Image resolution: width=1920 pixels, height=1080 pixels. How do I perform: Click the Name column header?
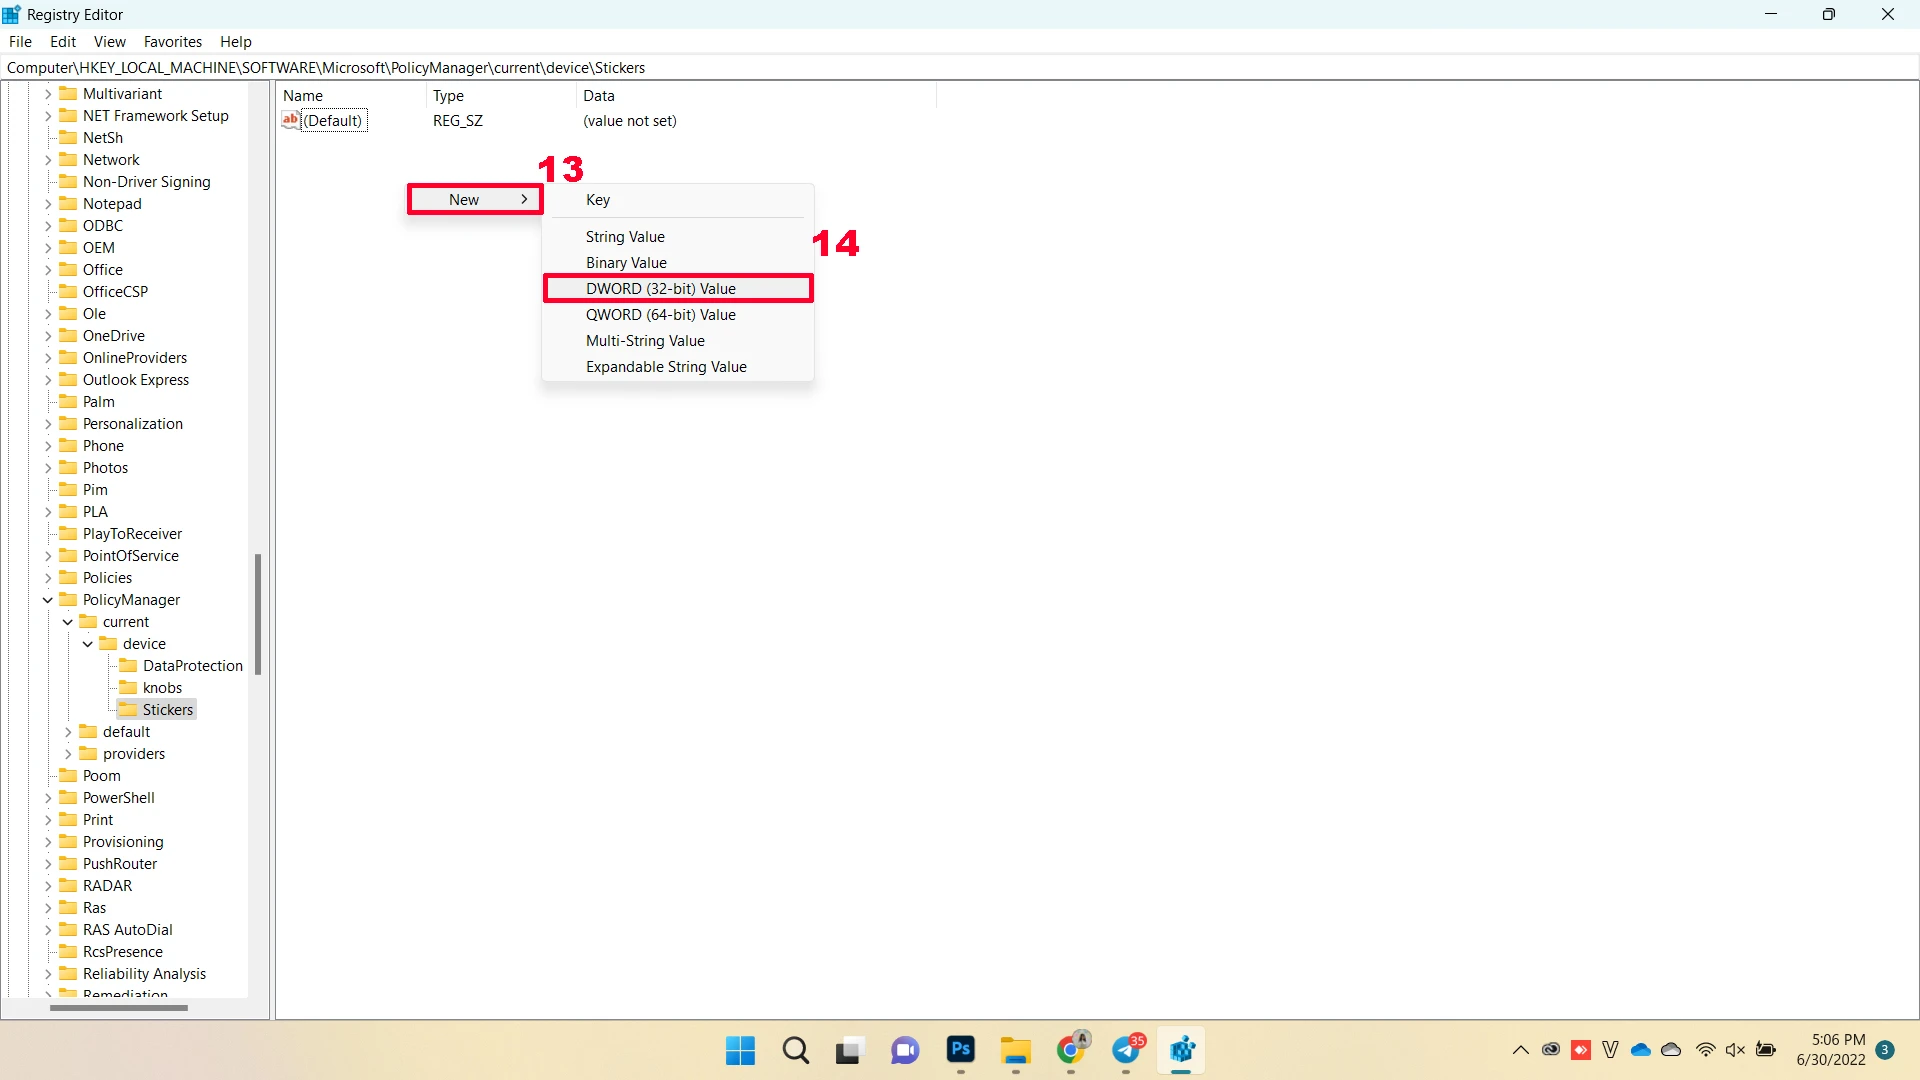[351, 95]
